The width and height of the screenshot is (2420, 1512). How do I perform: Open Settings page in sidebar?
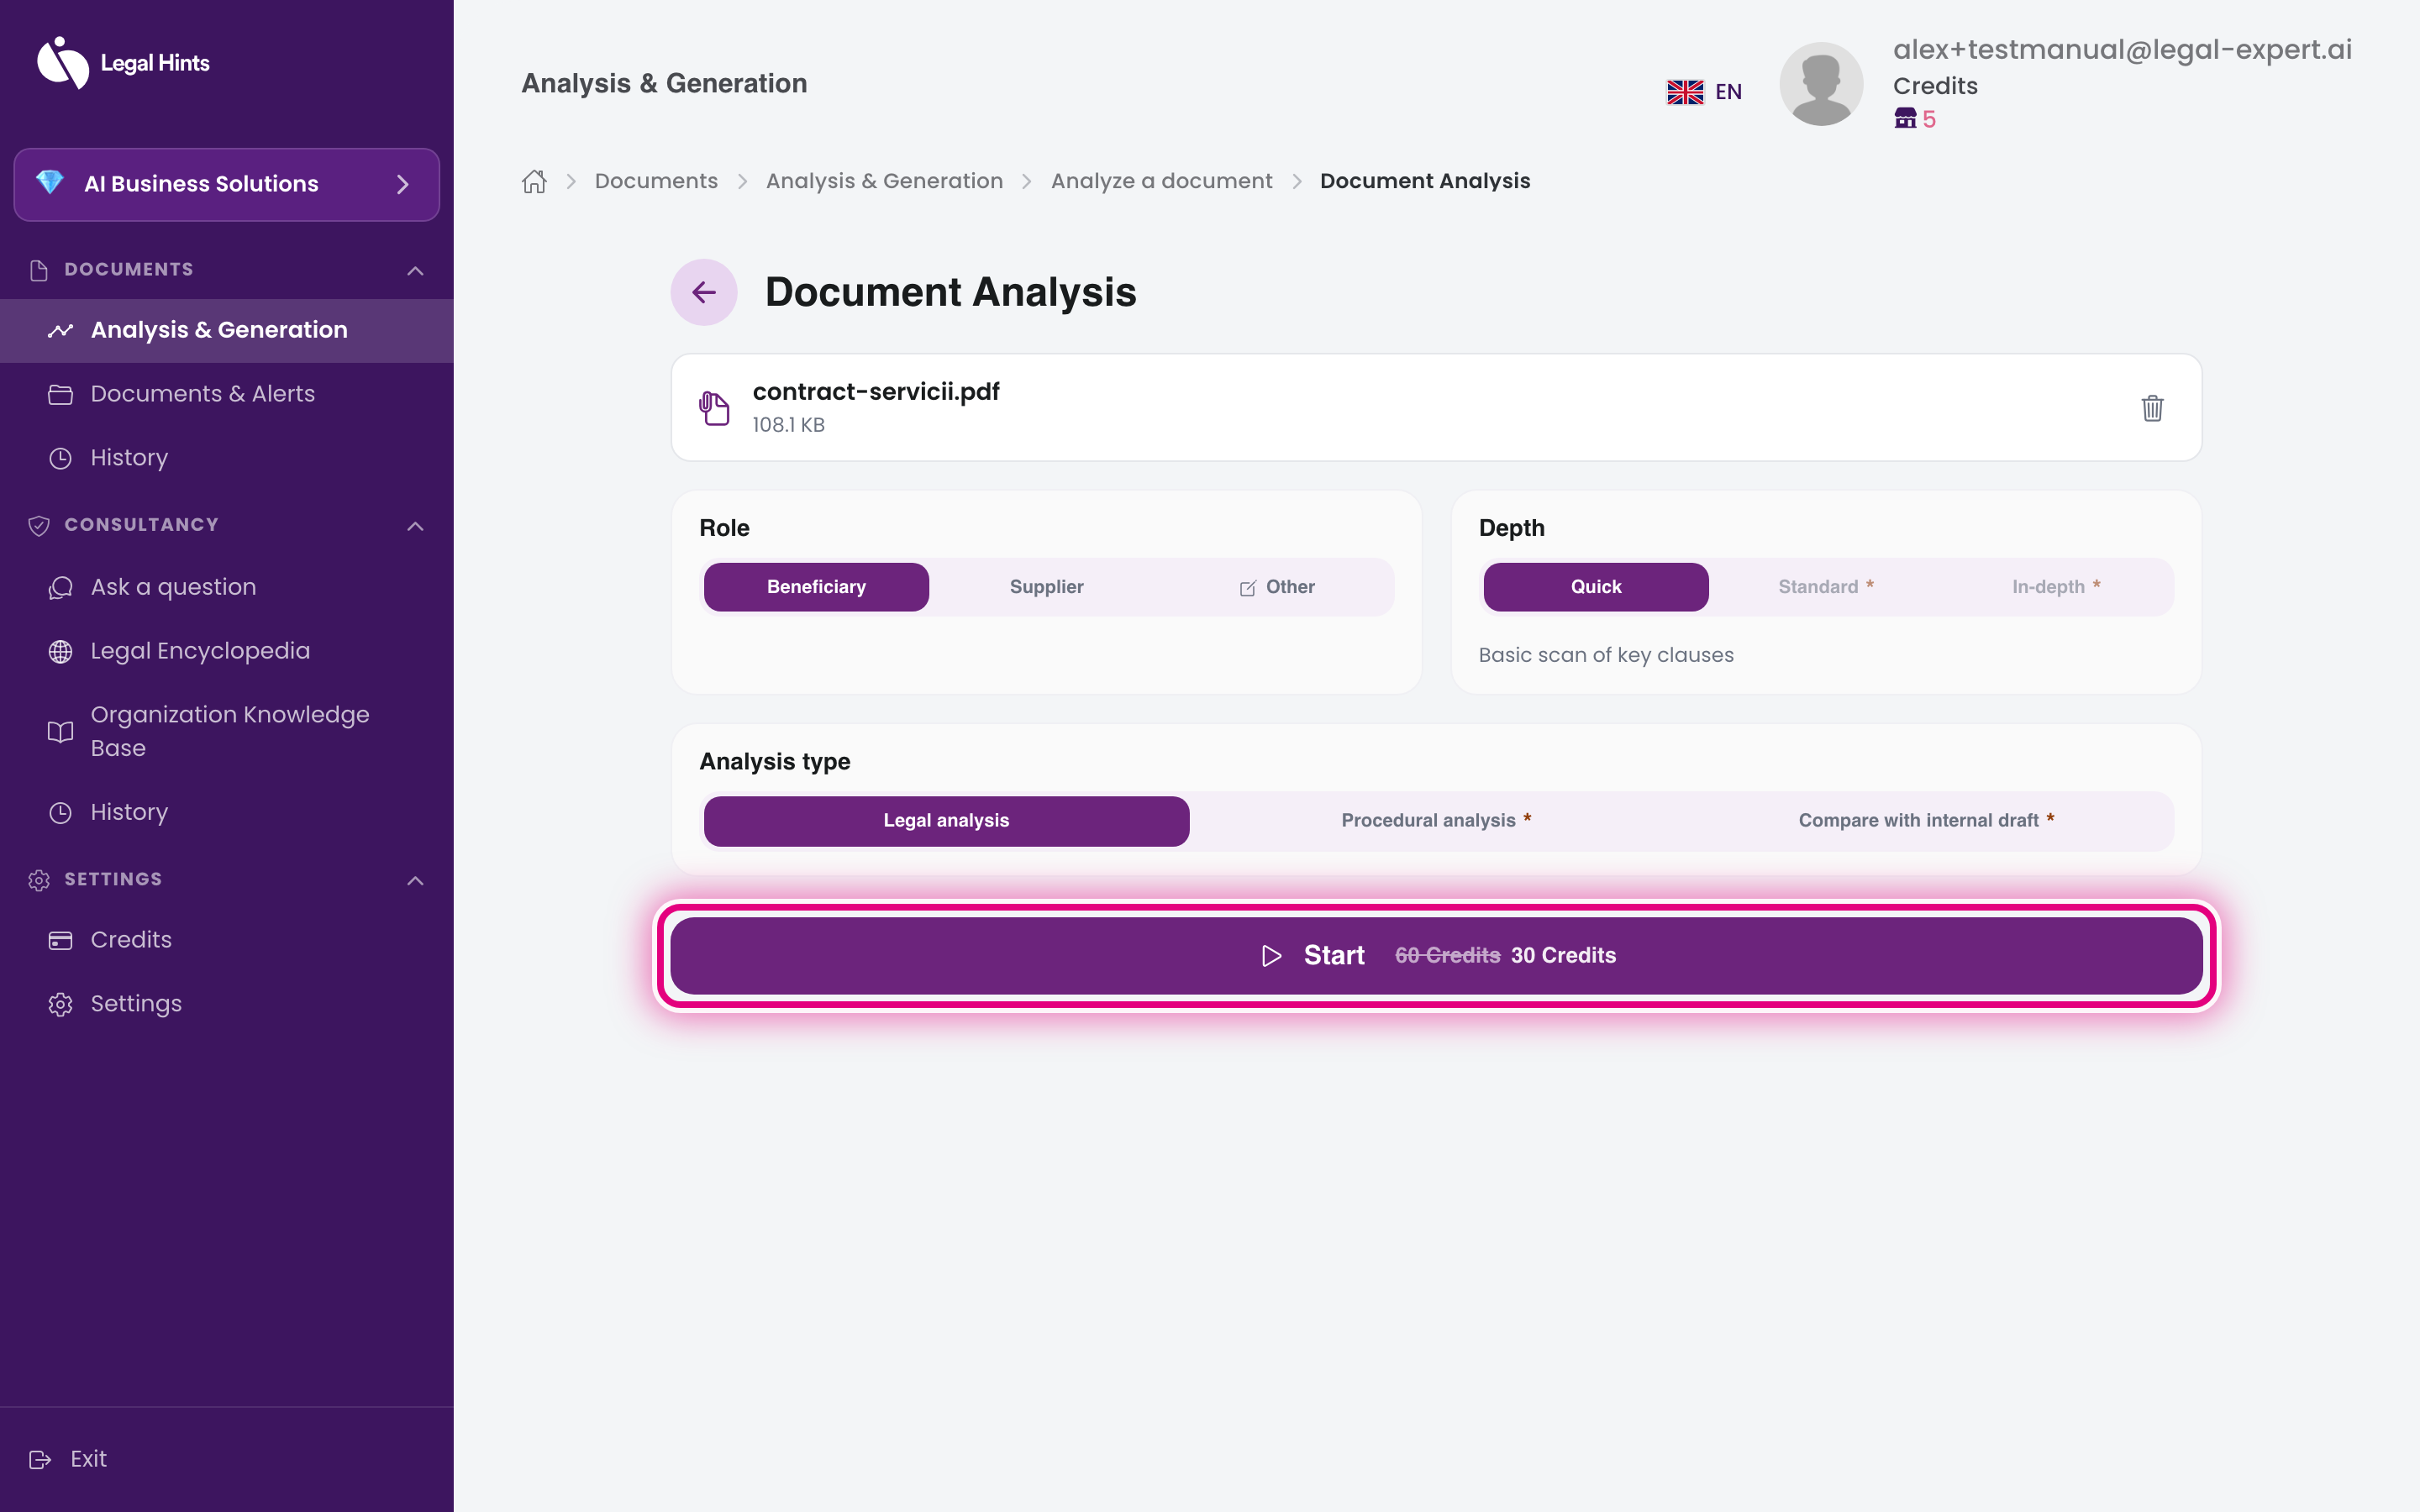[x=227, y=1004]
